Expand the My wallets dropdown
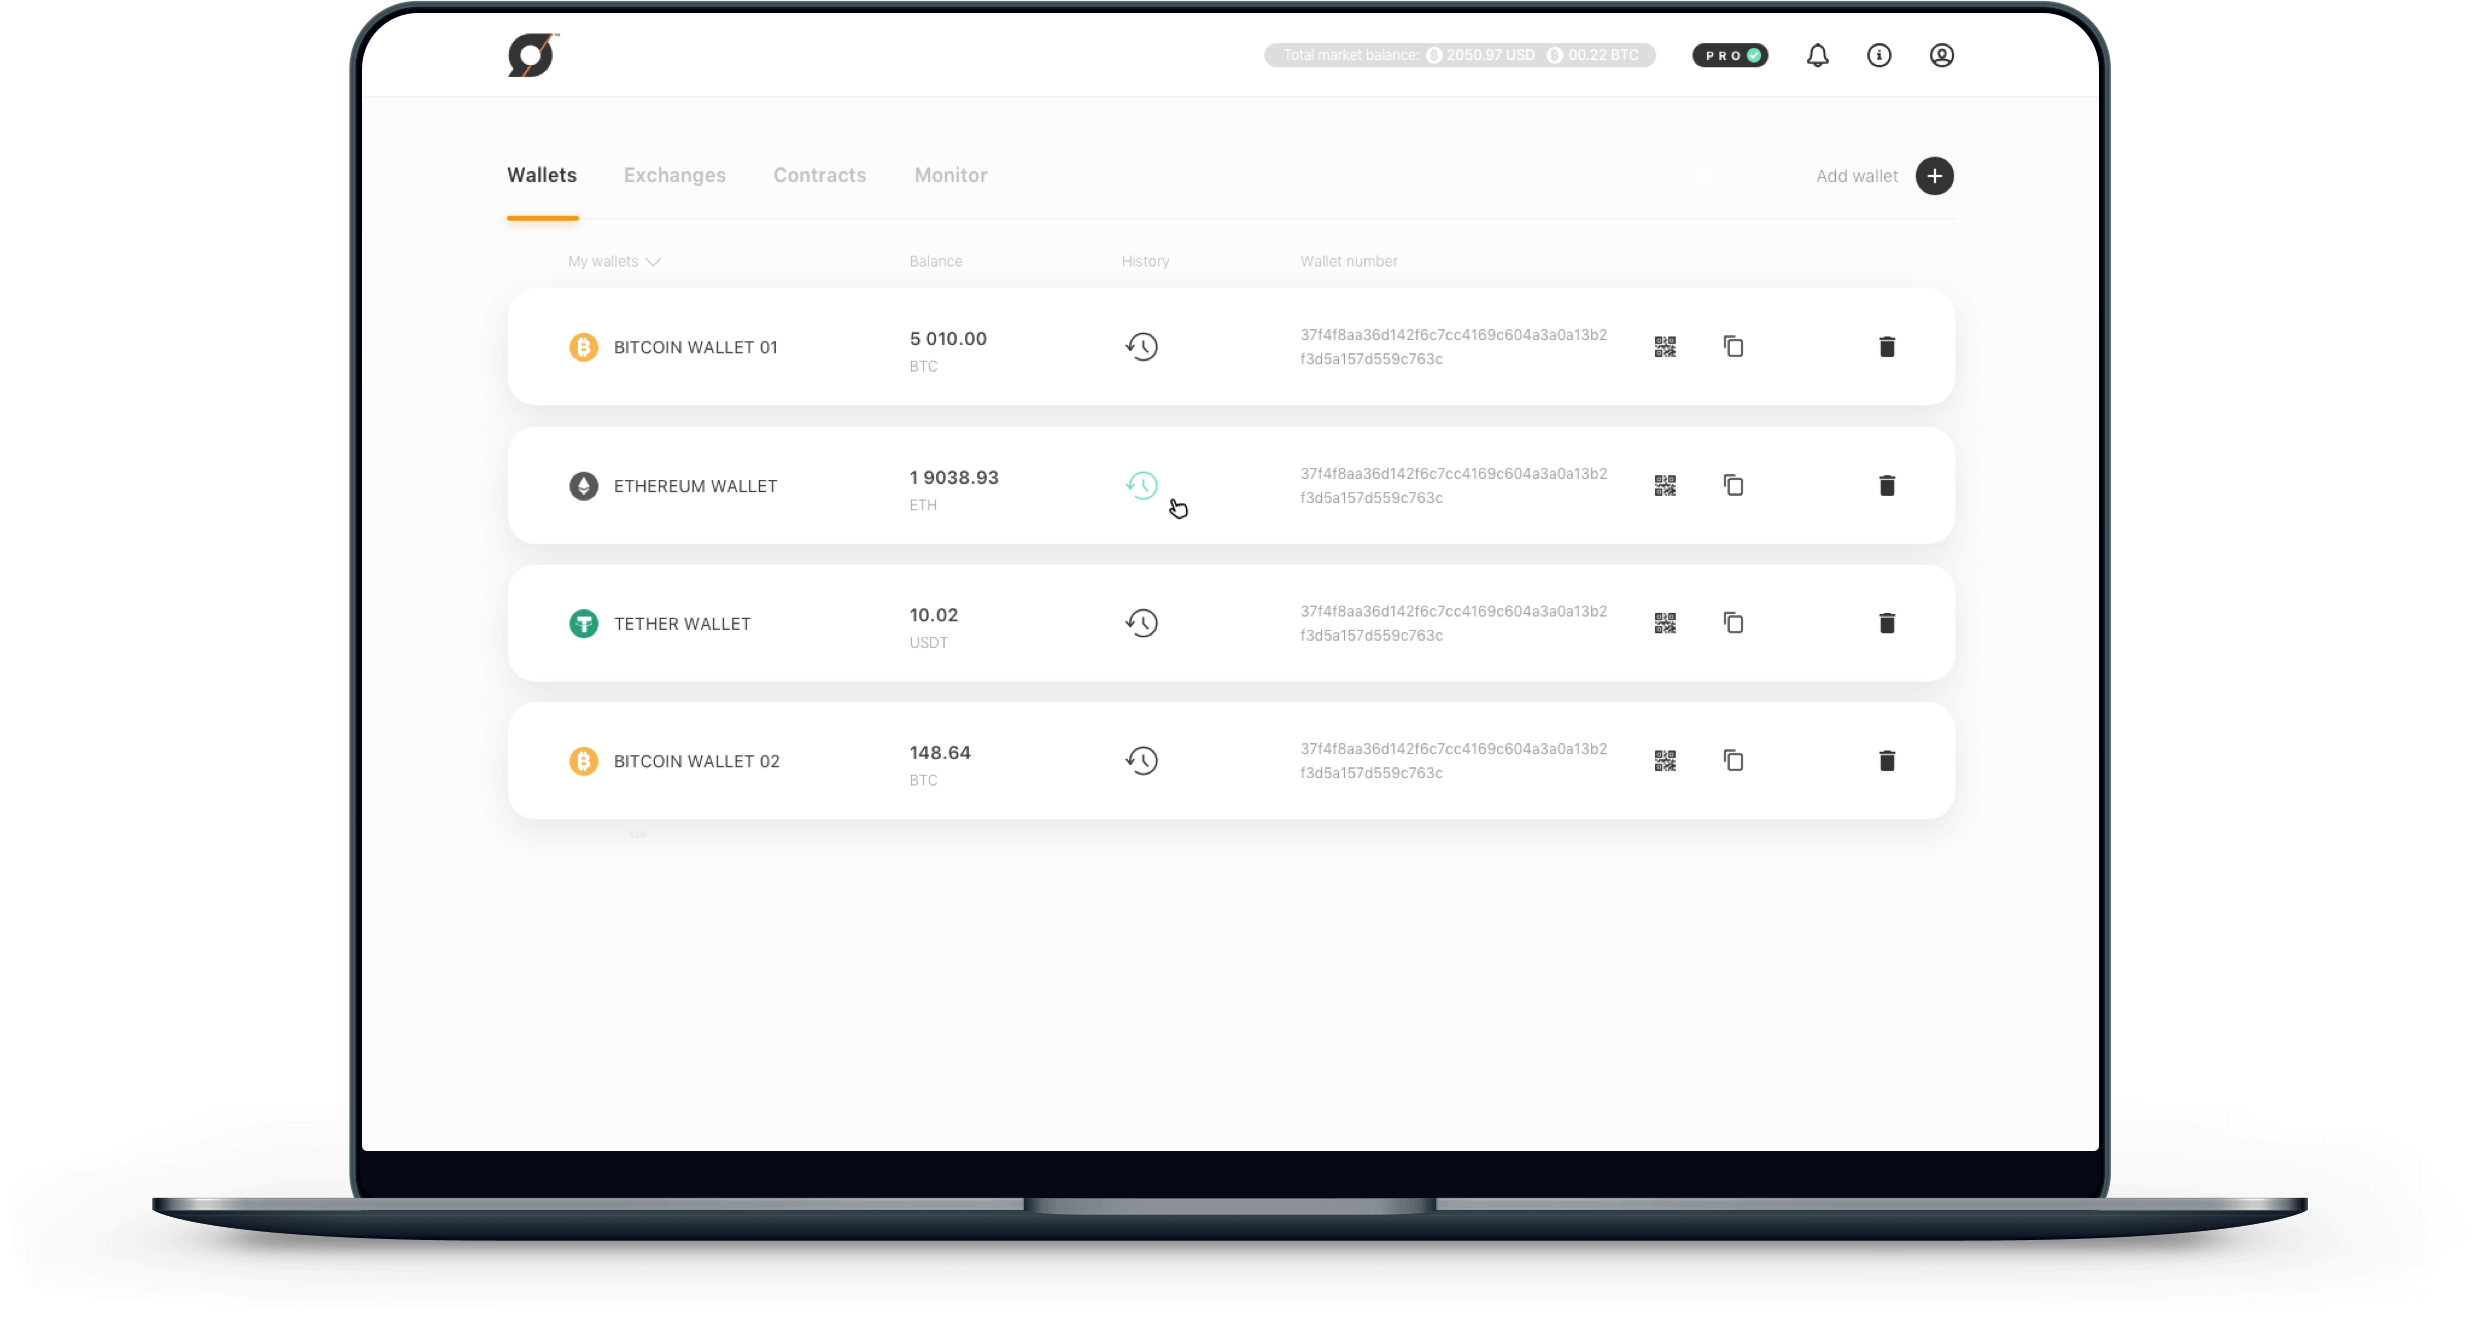Screen dimensions: 2482x1318 pos(614,262)
